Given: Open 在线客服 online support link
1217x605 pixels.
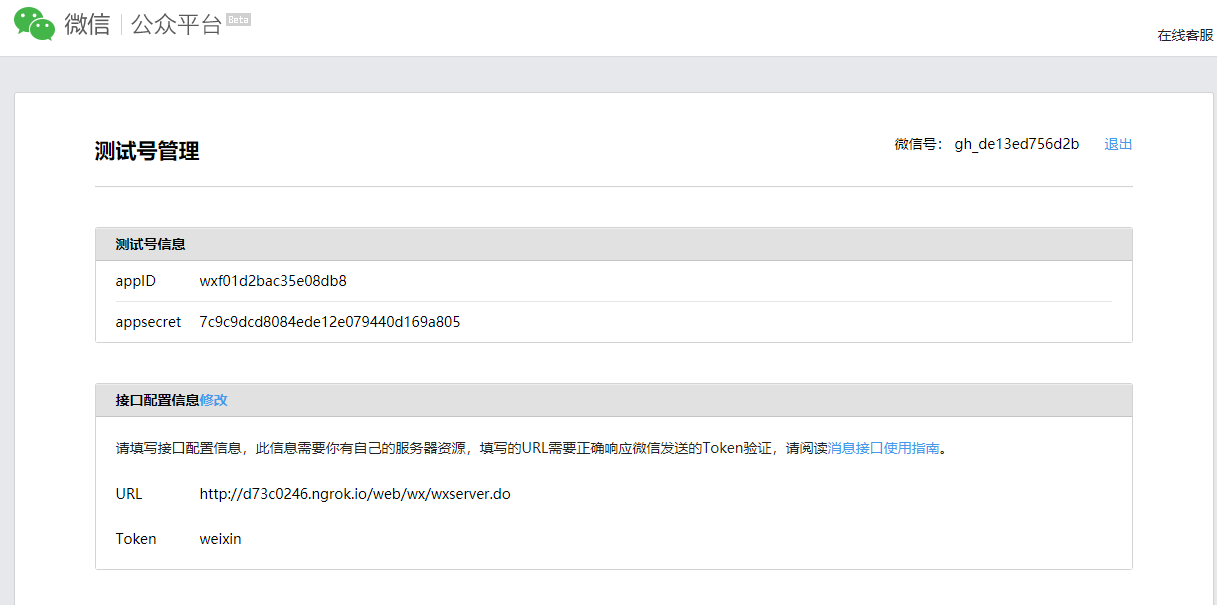Looking at the screenshot, I should (x=1185, y=35).
